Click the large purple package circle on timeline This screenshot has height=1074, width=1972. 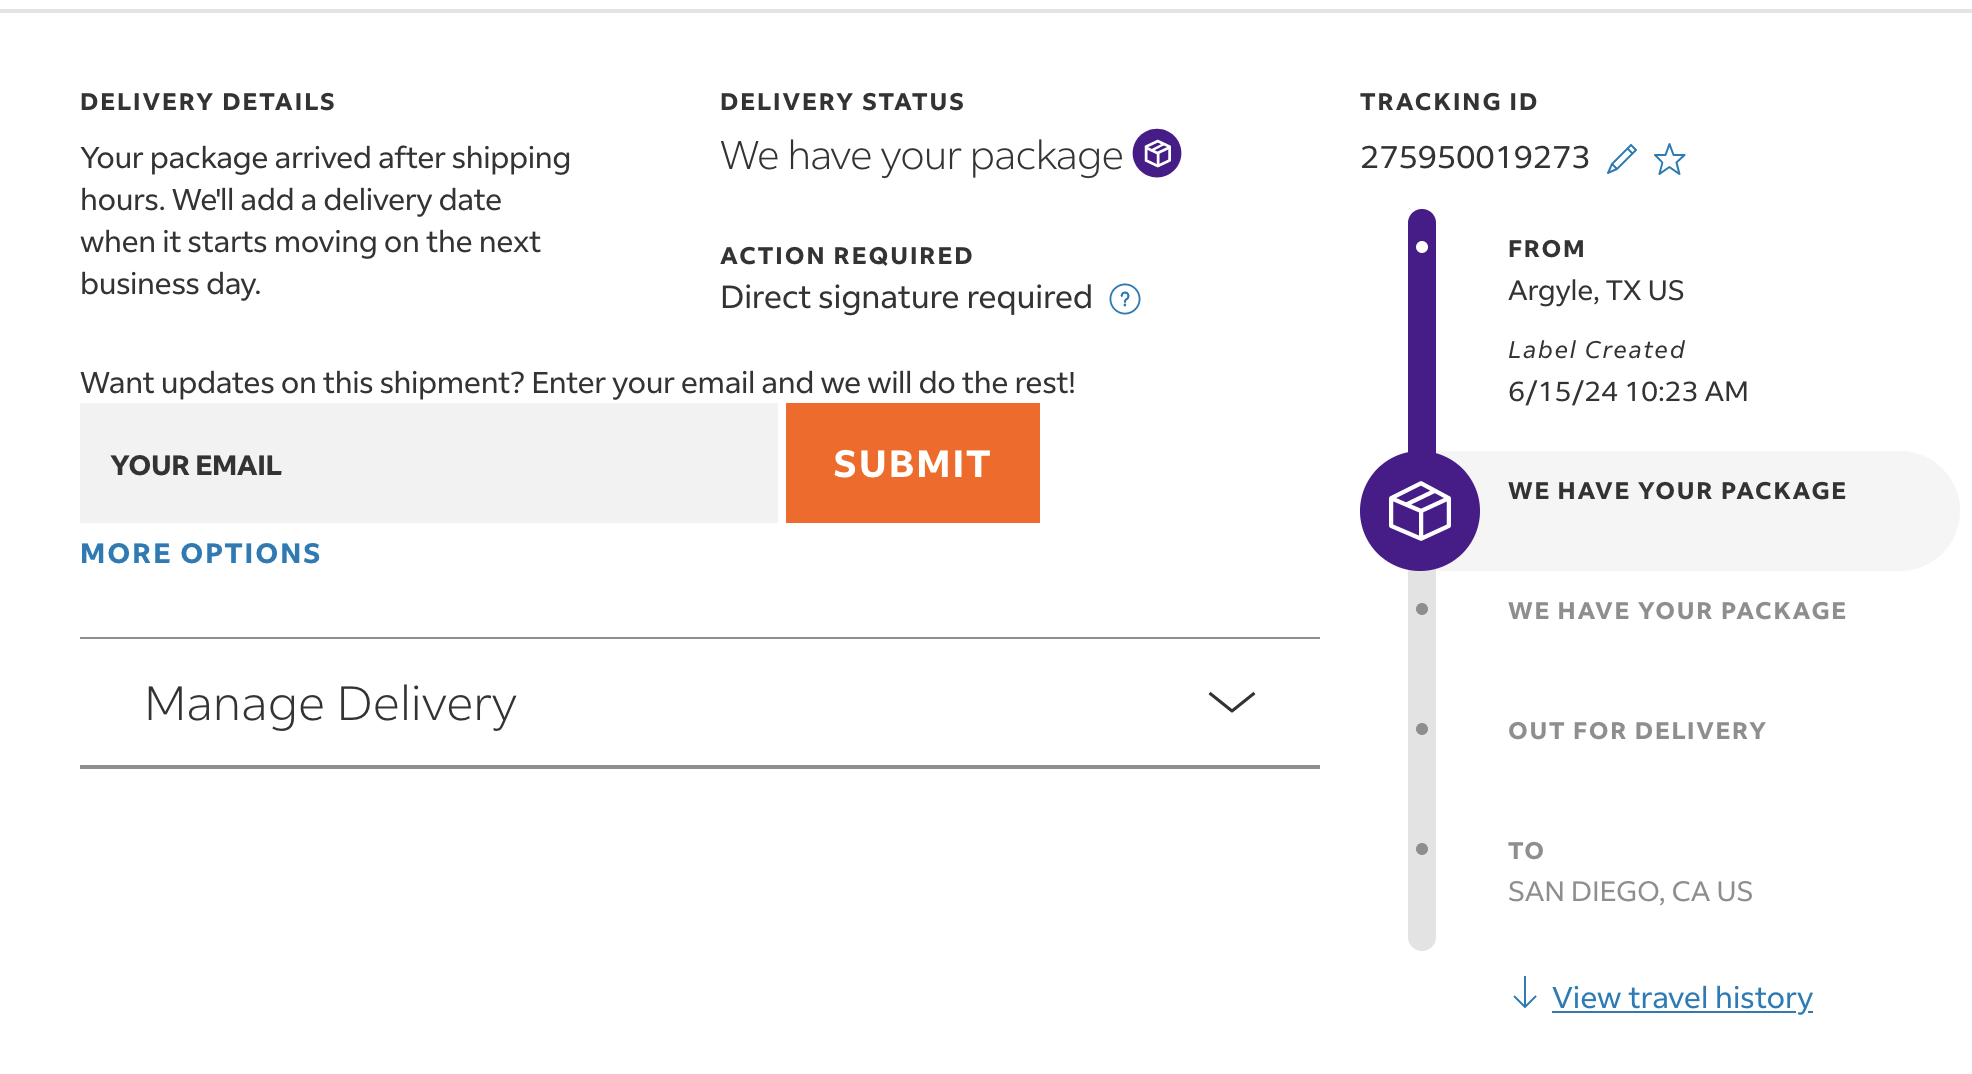tap(1420, 511)
